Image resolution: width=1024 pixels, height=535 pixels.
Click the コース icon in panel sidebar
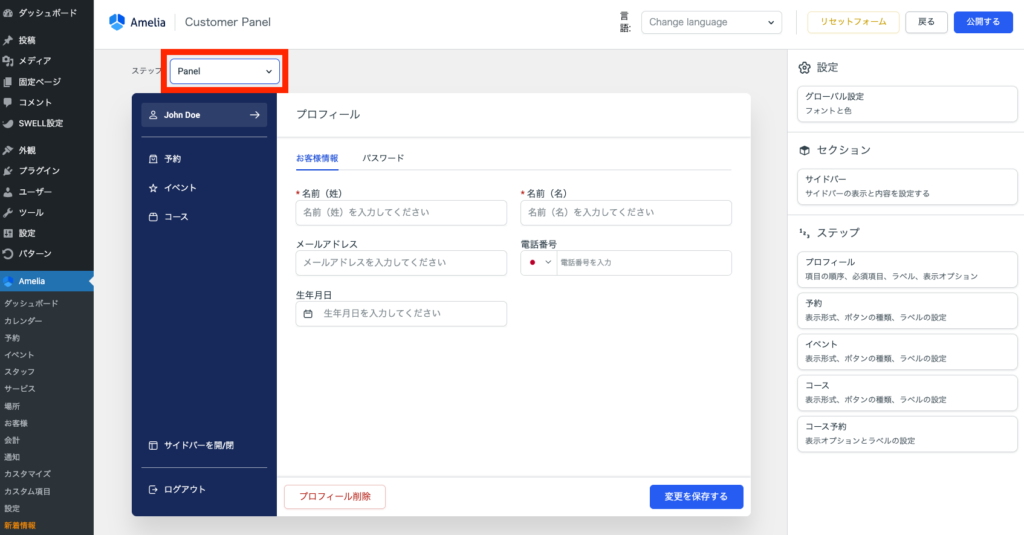(153, 217)
